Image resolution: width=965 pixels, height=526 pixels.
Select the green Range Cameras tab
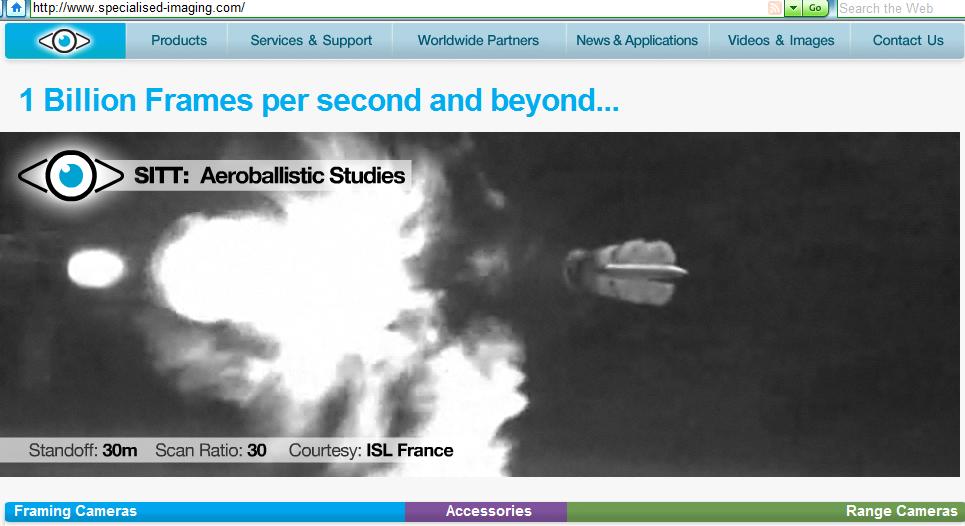[x=900, y=511]
